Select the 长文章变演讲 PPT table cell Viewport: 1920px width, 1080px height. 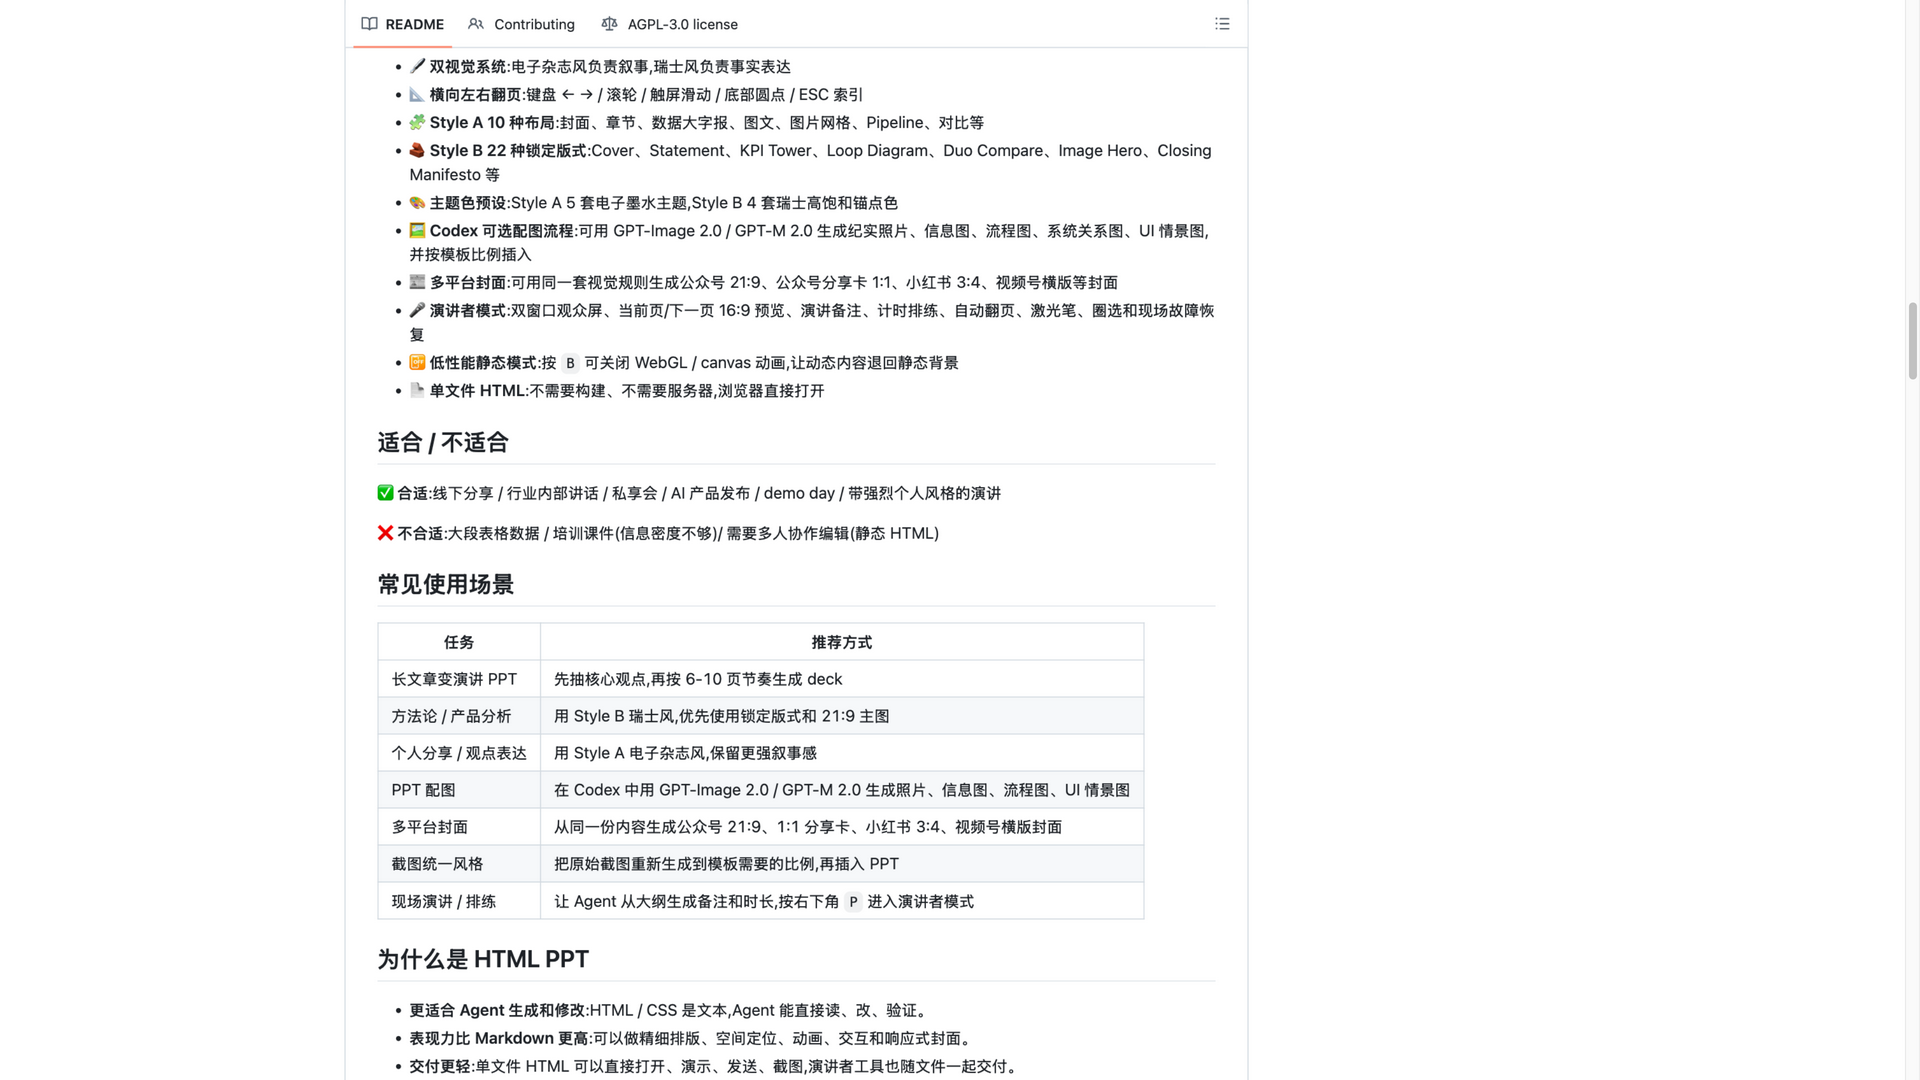pyautogui.click(x=459, y=679)
